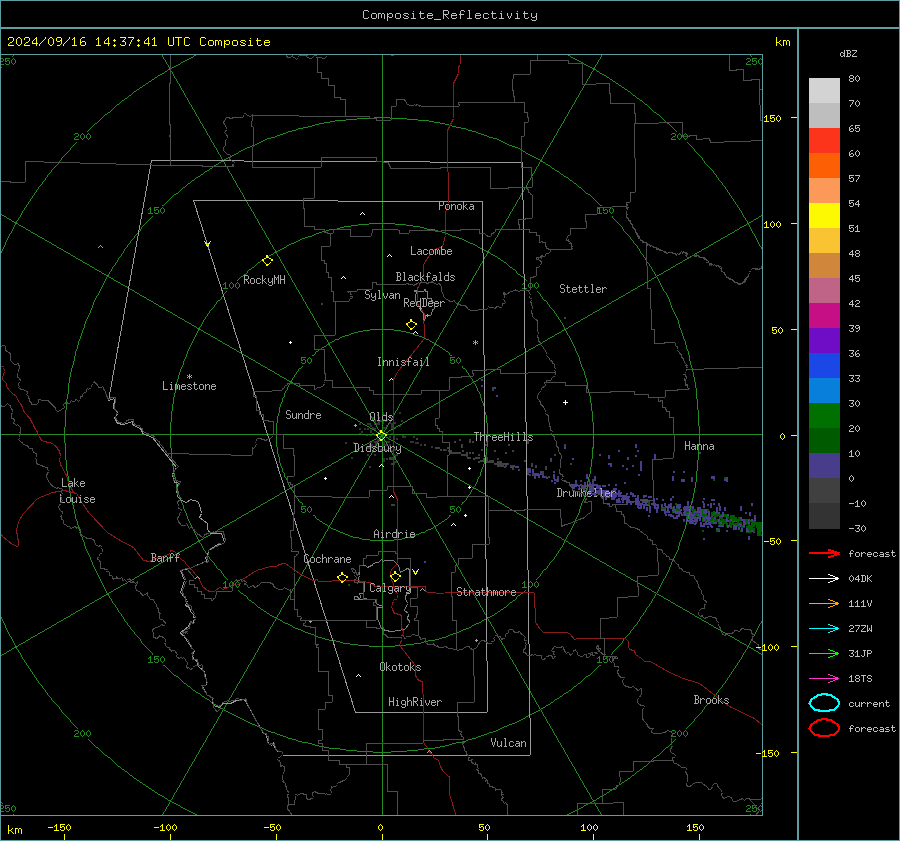Click the RockyMH label

click(264, 280)
